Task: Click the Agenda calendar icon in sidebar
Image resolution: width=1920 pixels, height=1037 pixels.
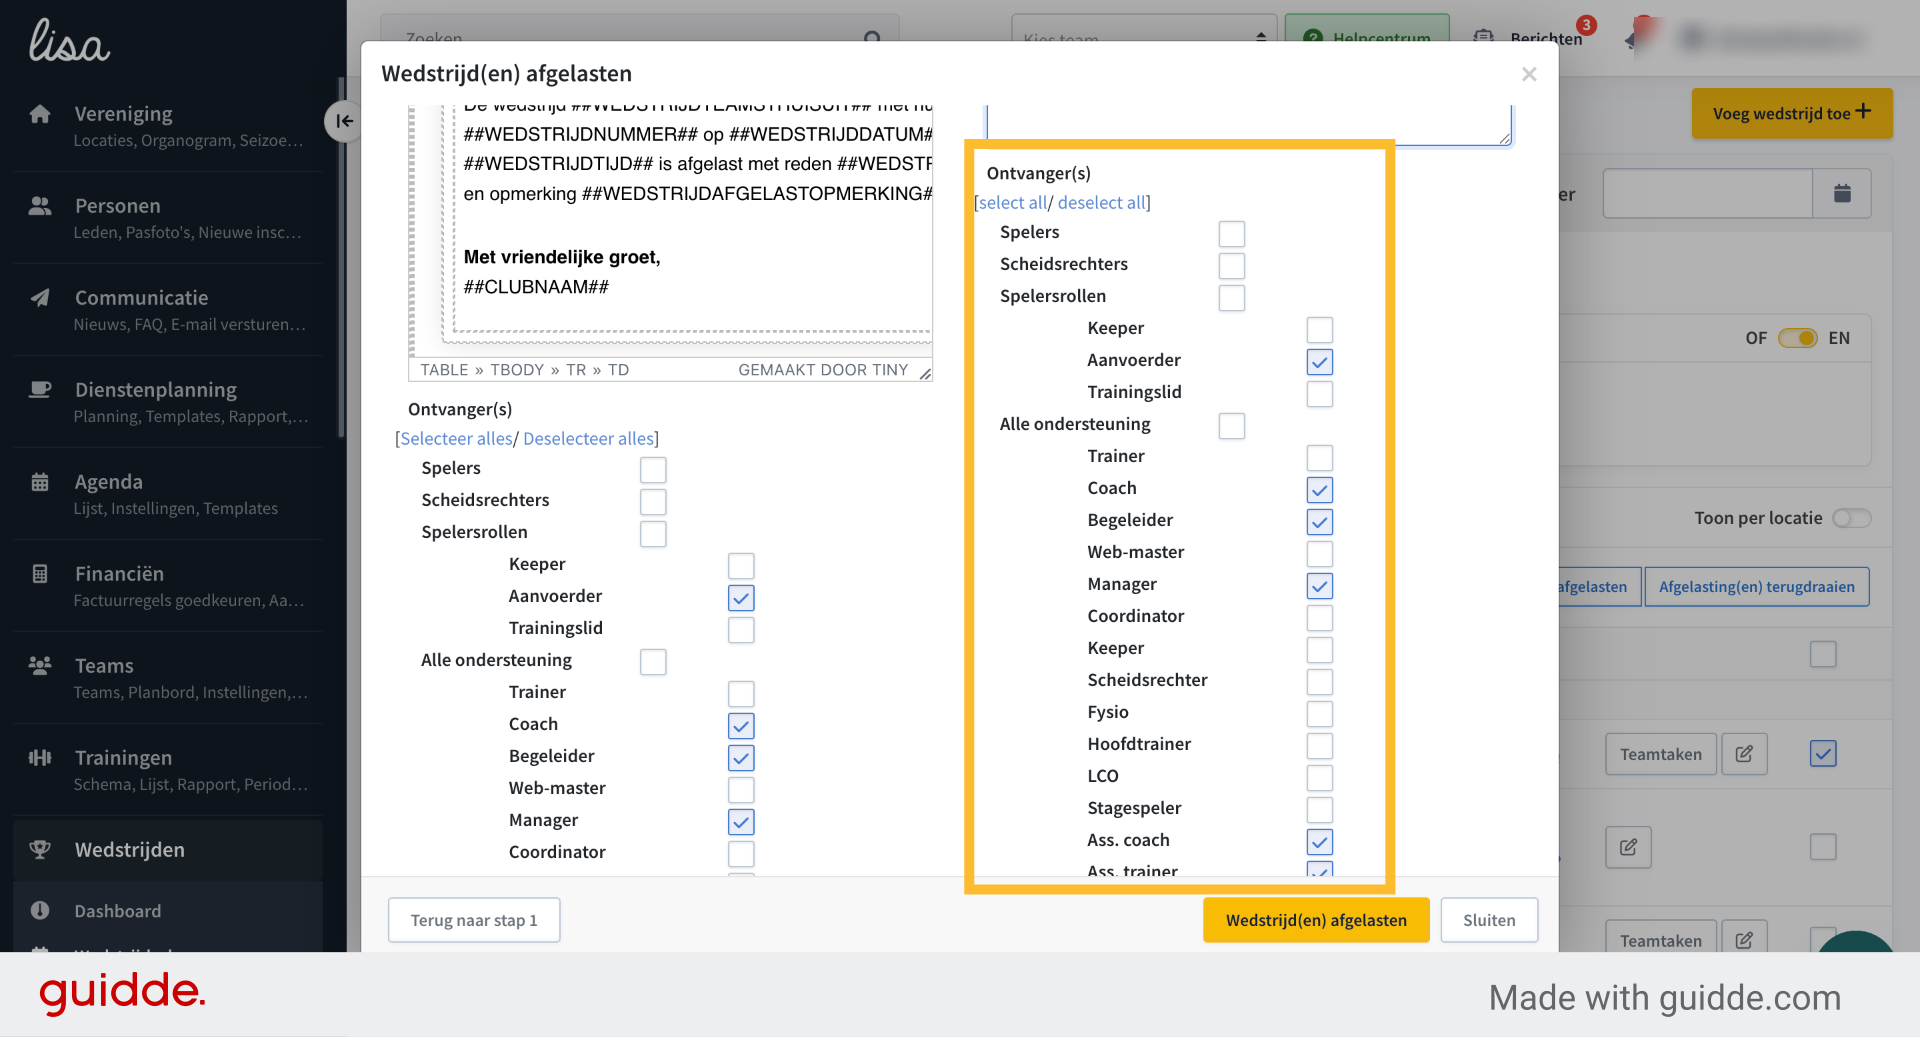Action: [x=40, y=482]
